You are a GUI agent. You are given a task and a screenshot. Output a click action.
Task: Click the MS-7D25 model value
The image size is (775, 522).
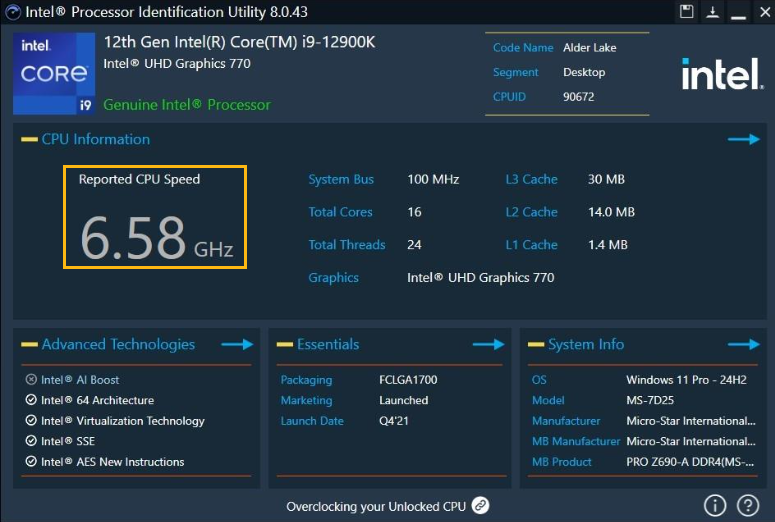pos(650,400)
